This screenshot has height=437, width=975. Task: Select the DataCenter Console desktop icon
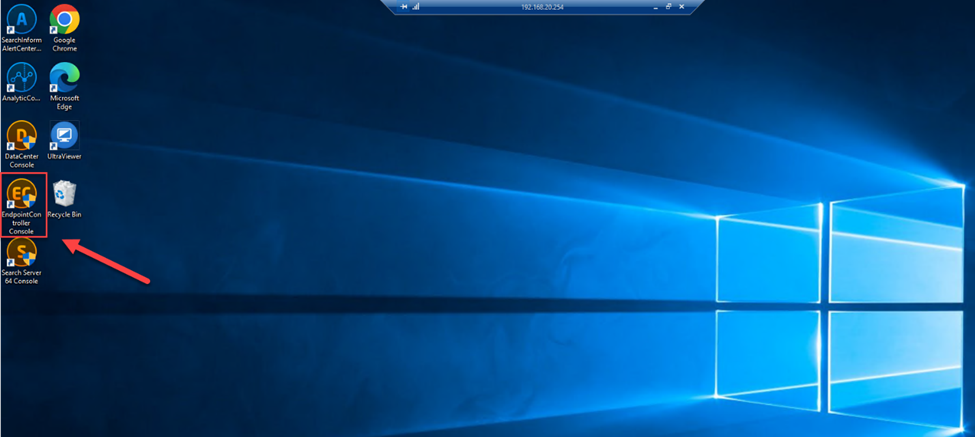pos(21,135)
